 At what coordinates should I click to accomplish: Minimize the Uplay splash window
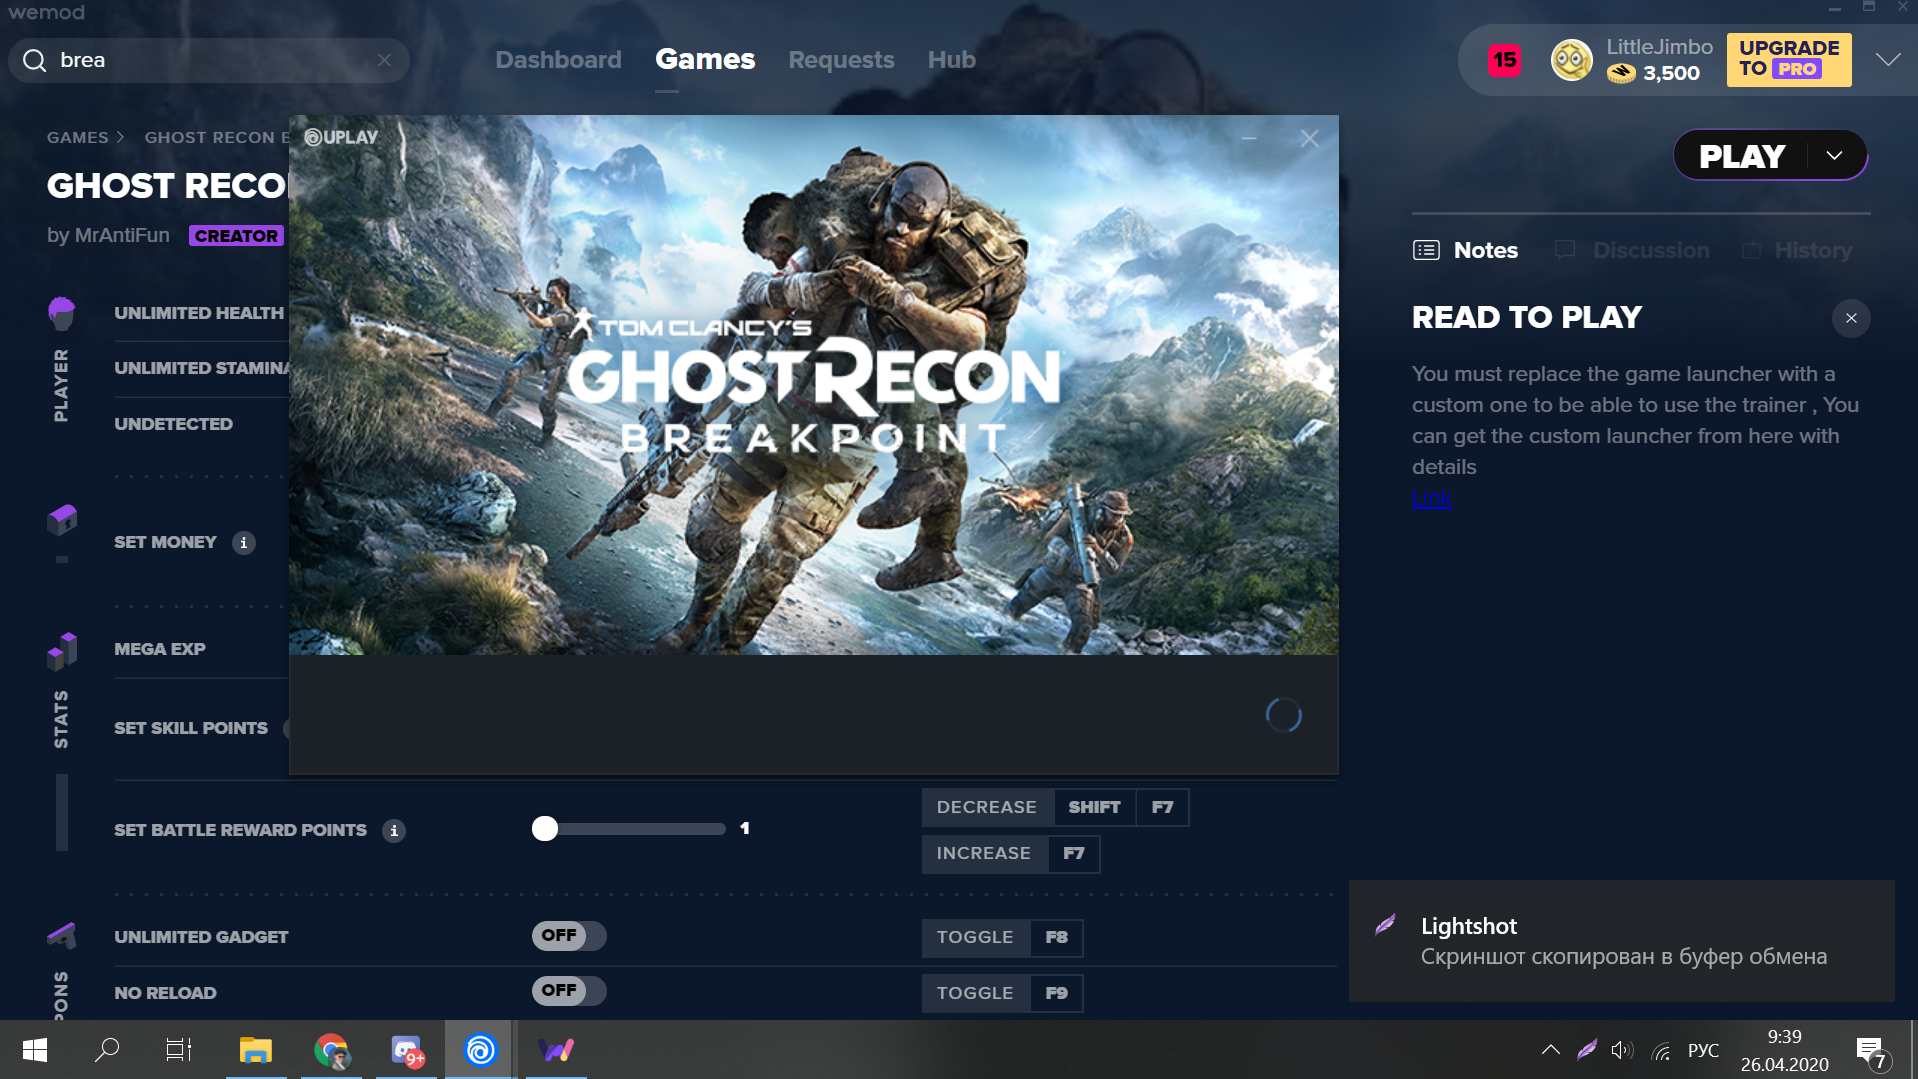(1249, 139)
